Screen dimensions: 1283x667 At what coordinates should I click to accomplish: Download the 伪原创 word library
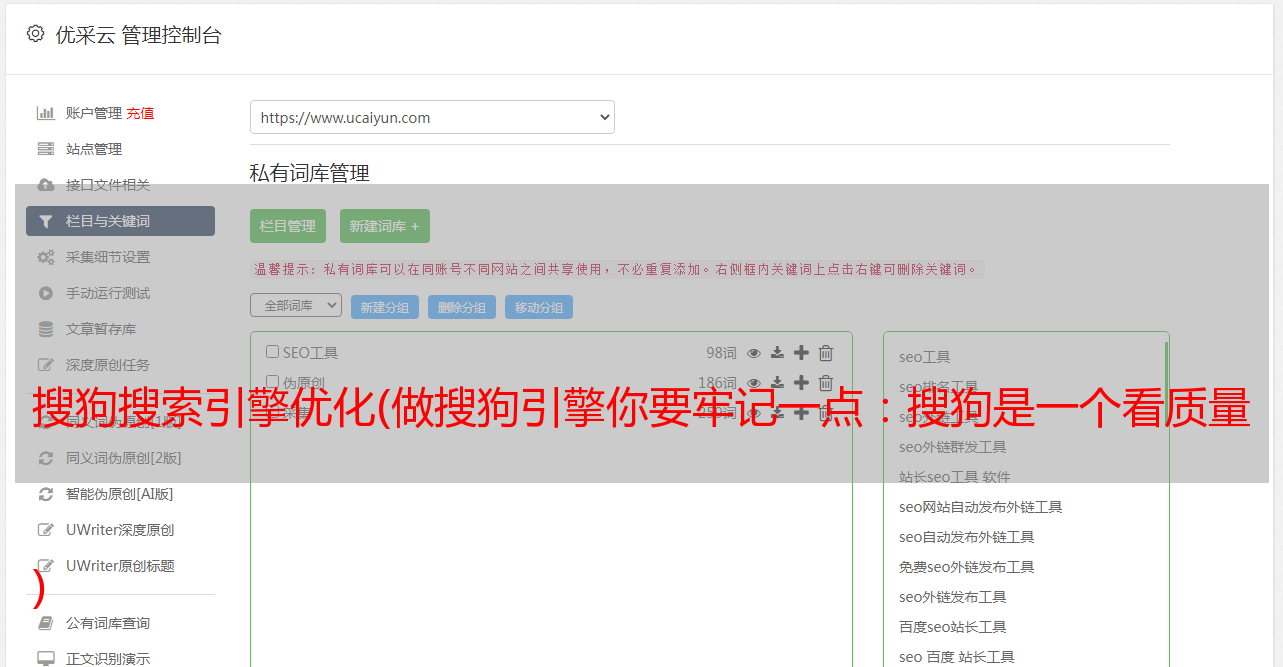pos(777,383)
